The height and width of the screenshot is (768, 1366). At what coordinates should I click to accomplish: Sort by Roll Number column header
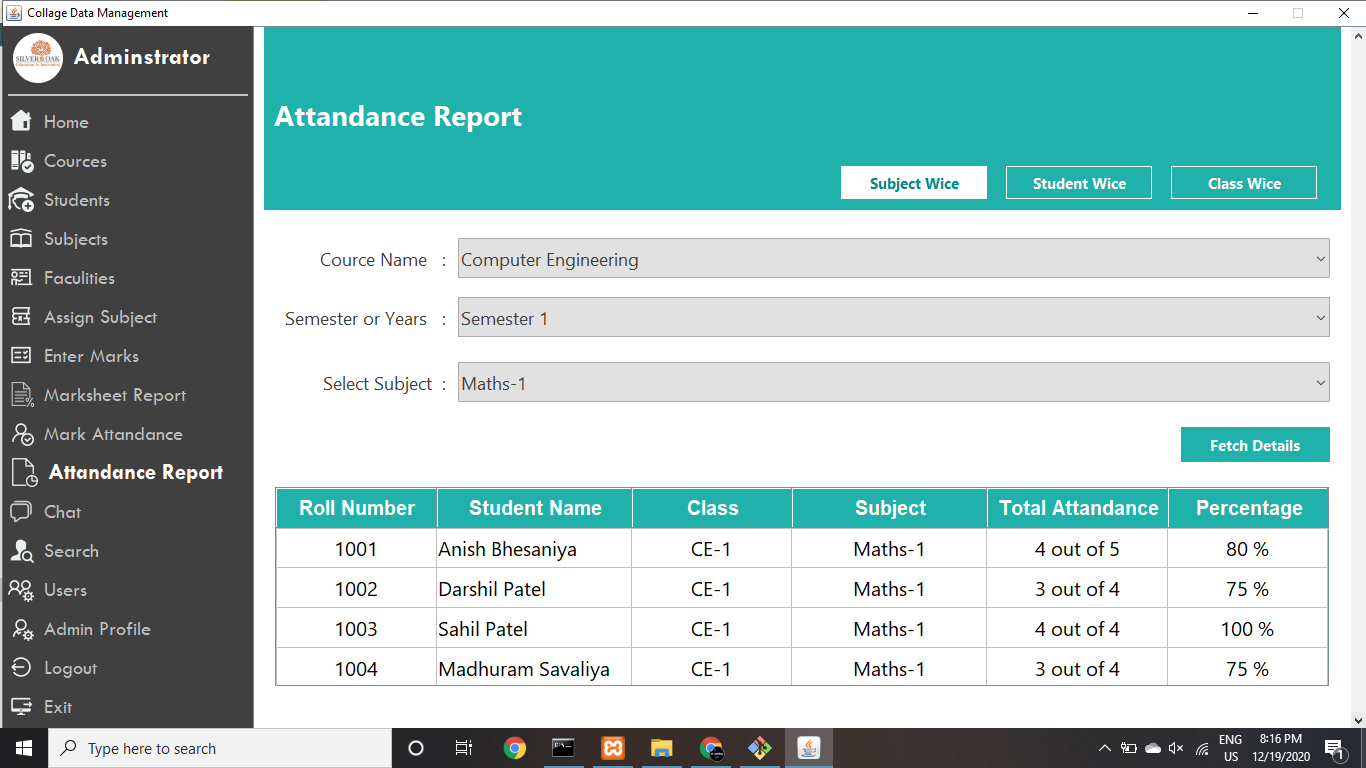click(x=357, y=508)
